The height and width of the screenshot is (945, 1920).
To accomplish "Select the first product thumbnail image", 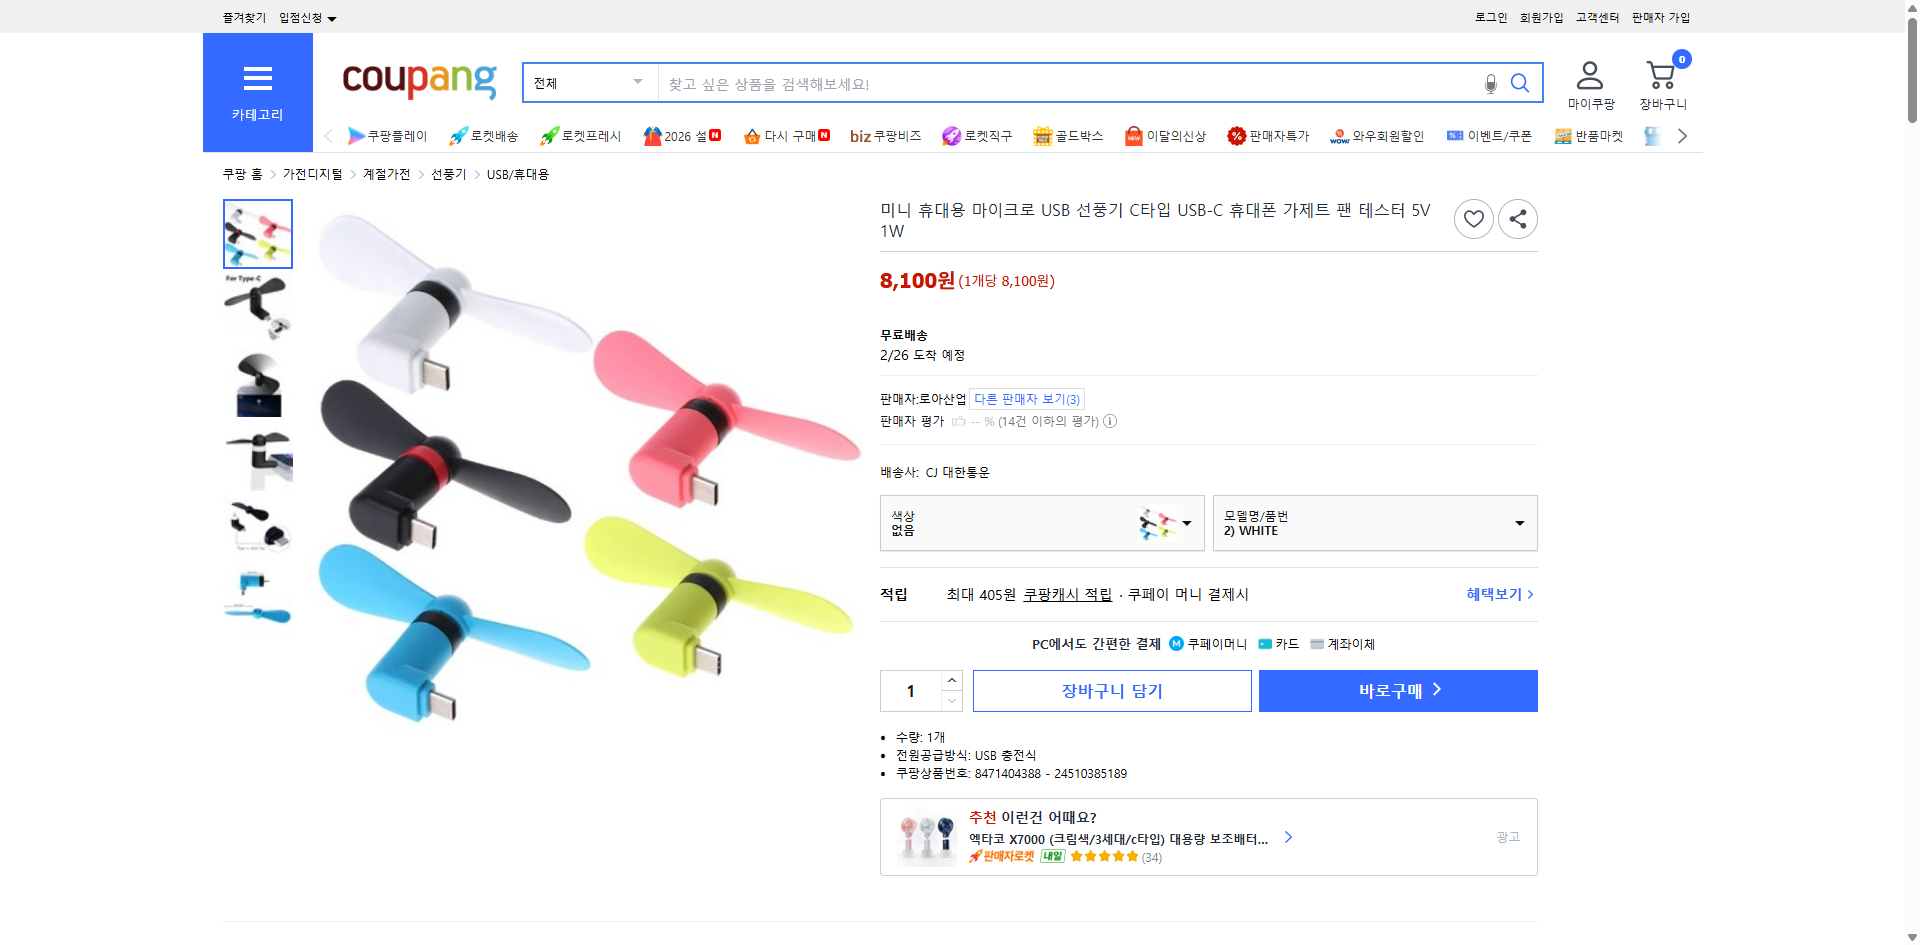I will (x=257, y=233).
